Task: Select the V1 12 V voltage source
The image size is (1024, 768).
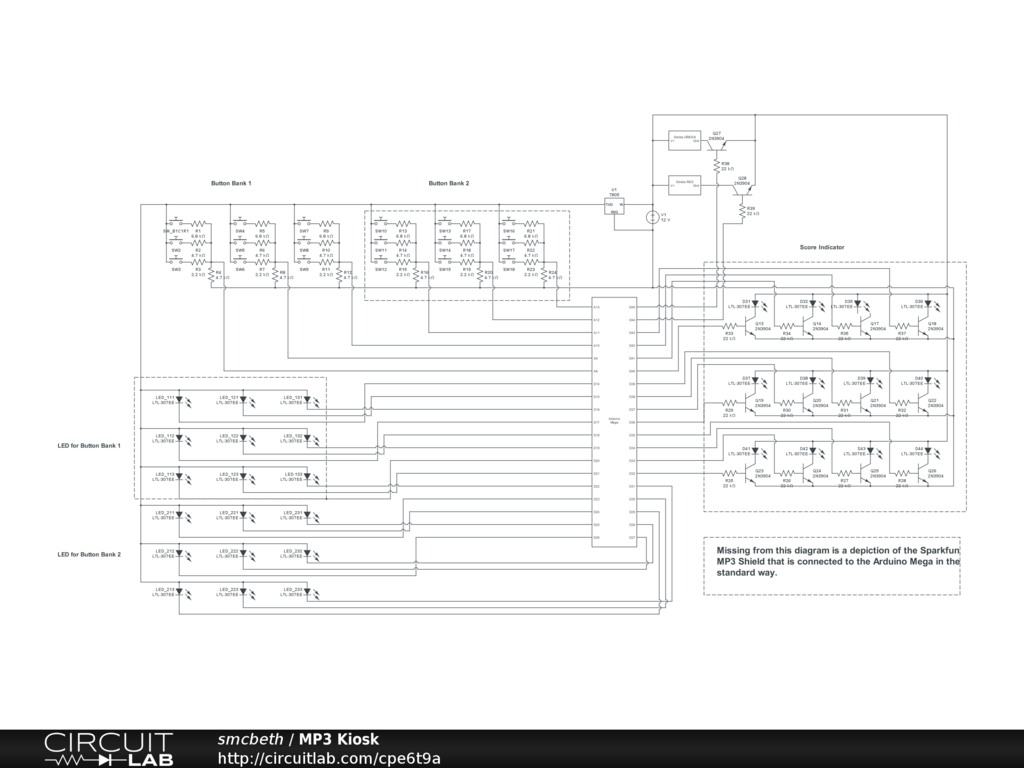Action: 652,216
